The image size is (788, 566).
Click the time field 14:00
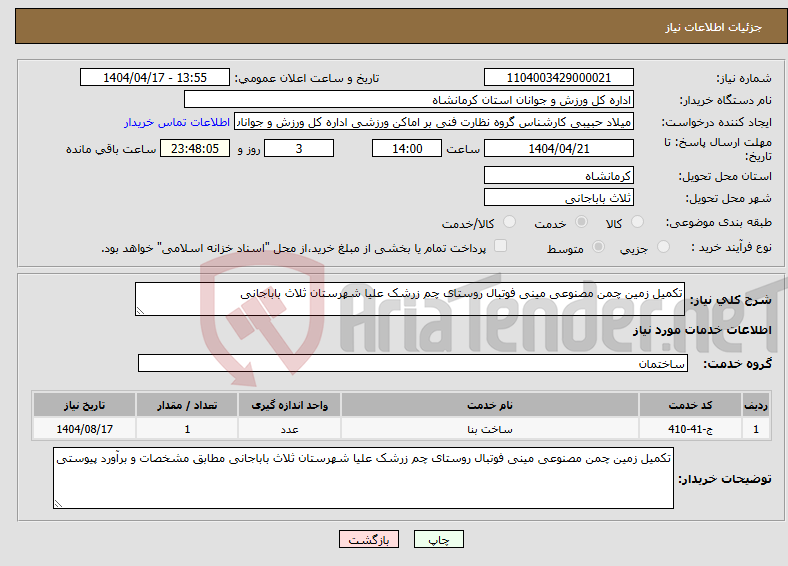[x=407, y=148]
